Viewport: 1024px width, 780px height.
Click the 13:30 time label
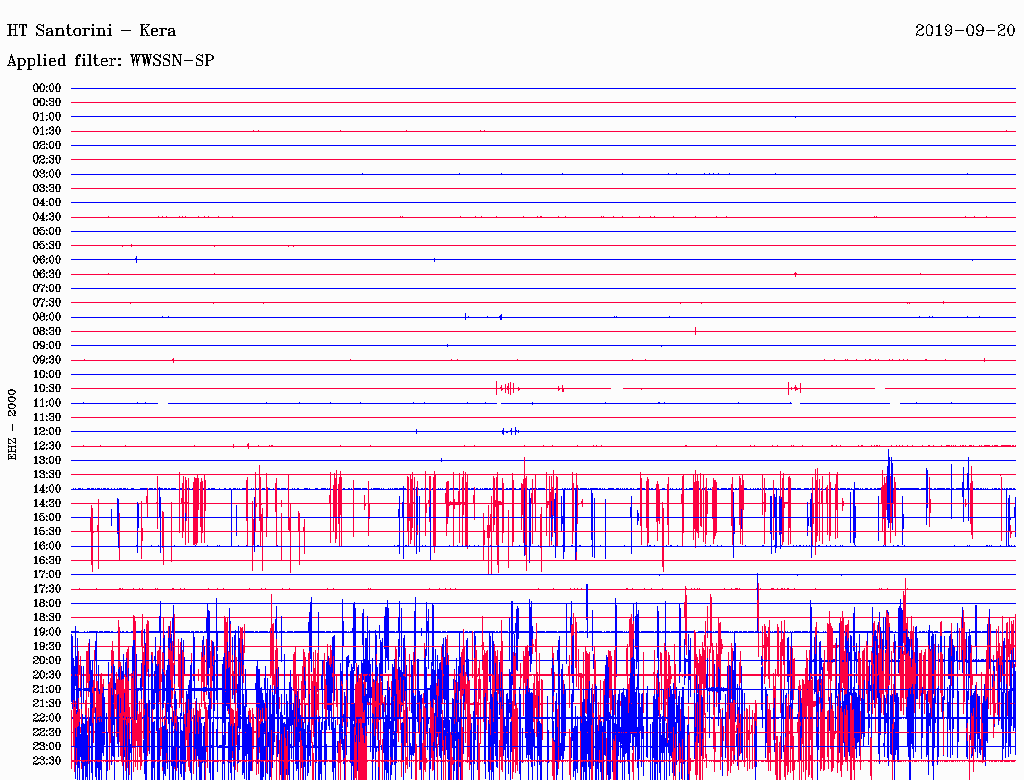click(47, 474)
